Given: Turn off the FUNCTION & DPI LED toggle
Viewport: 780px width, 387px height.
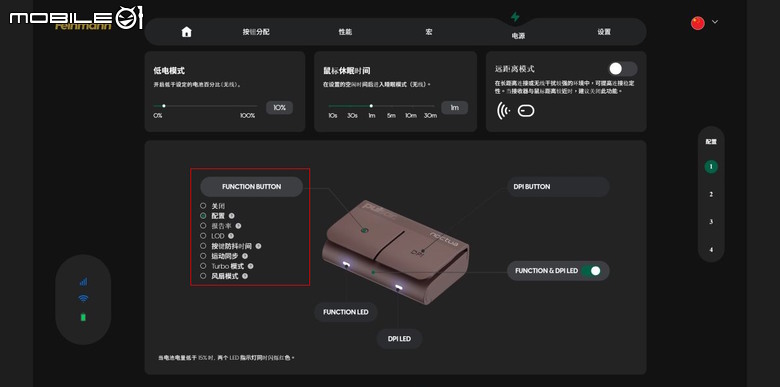Looking at the screenshot, I should [592, 271].
